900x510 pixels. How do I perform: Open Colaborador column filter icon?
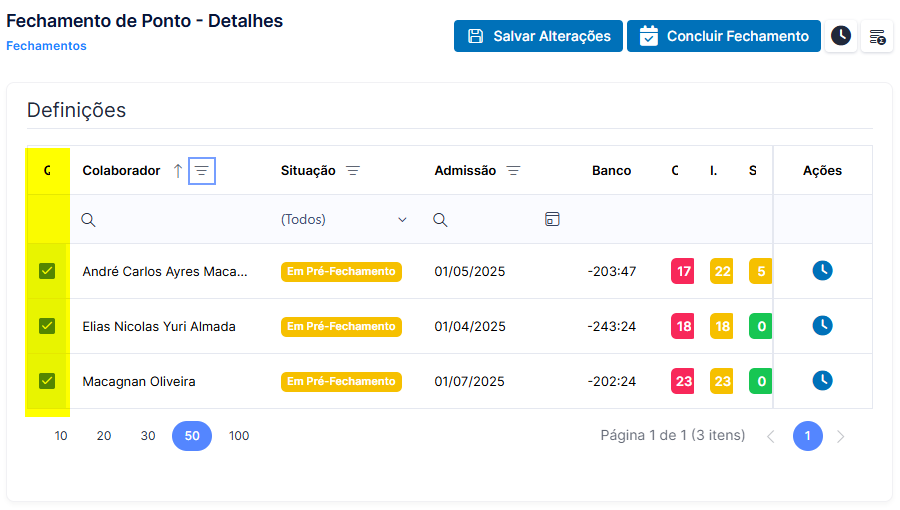(201, 171)
